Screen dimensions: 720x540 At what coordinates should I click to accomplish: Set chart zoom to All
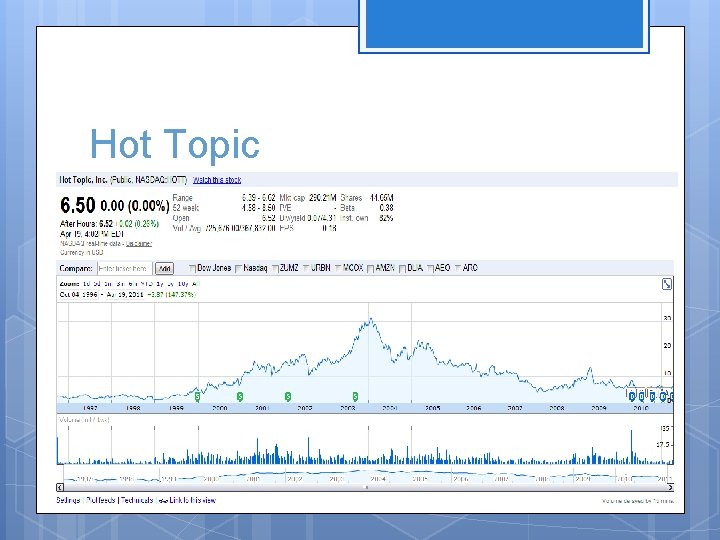click(x=196, y=284)
